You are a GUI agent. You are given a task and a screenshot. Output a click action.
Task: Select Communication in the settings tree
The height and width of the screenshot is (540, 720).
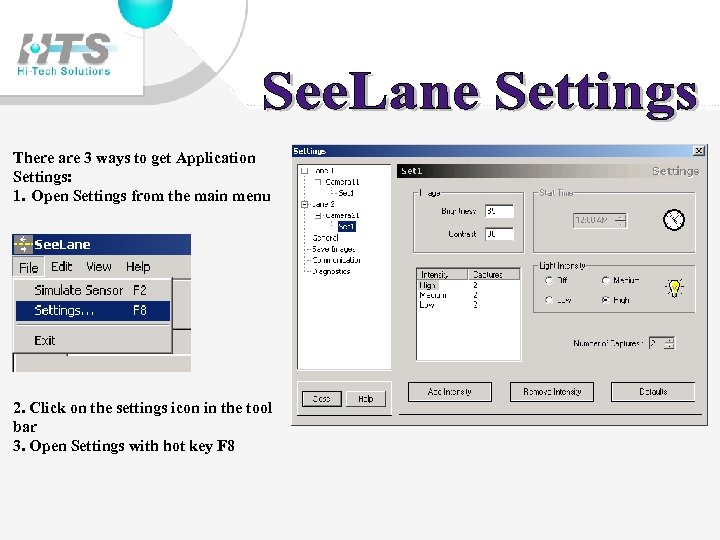click(x=337, y=260)
